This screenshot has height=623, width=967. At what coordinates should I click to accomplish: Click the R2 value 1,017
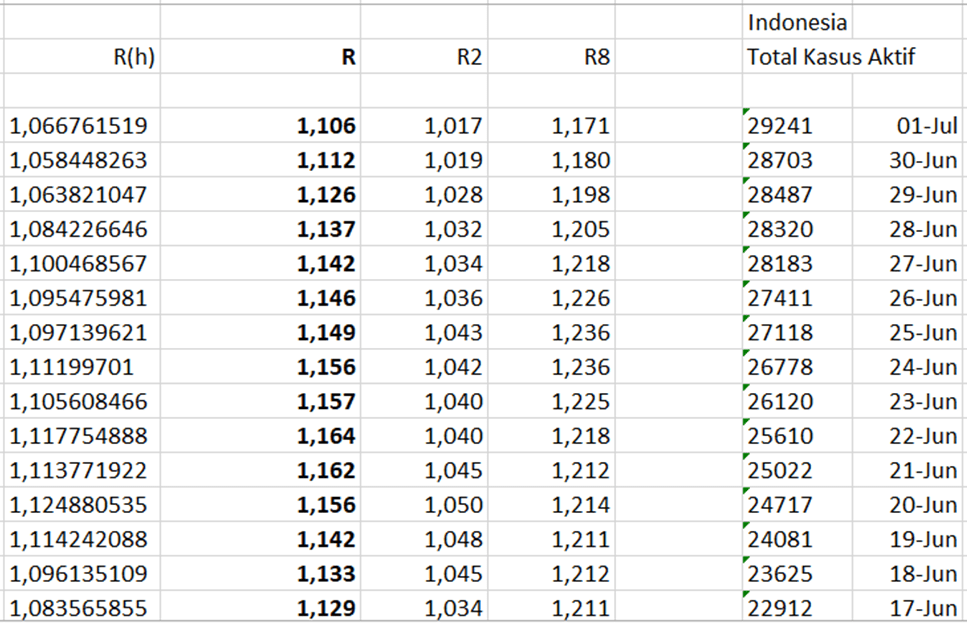coord(424,126)
